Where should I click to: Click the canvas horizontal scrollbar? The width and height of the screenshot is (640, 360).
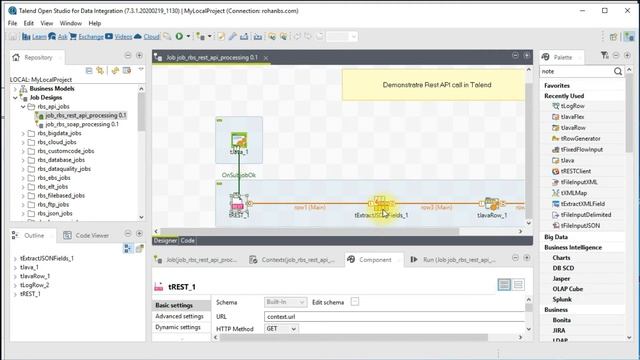tap(309, 231)
